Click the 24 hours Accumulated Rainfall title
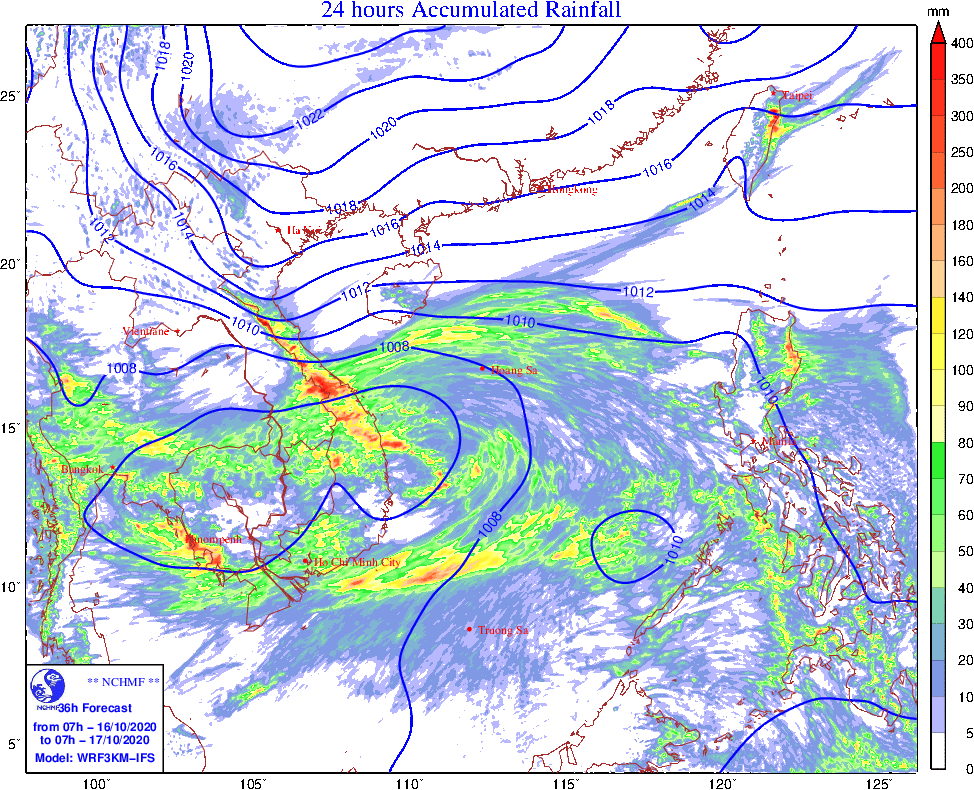The image size is (974, 790). tap(471, 10)
